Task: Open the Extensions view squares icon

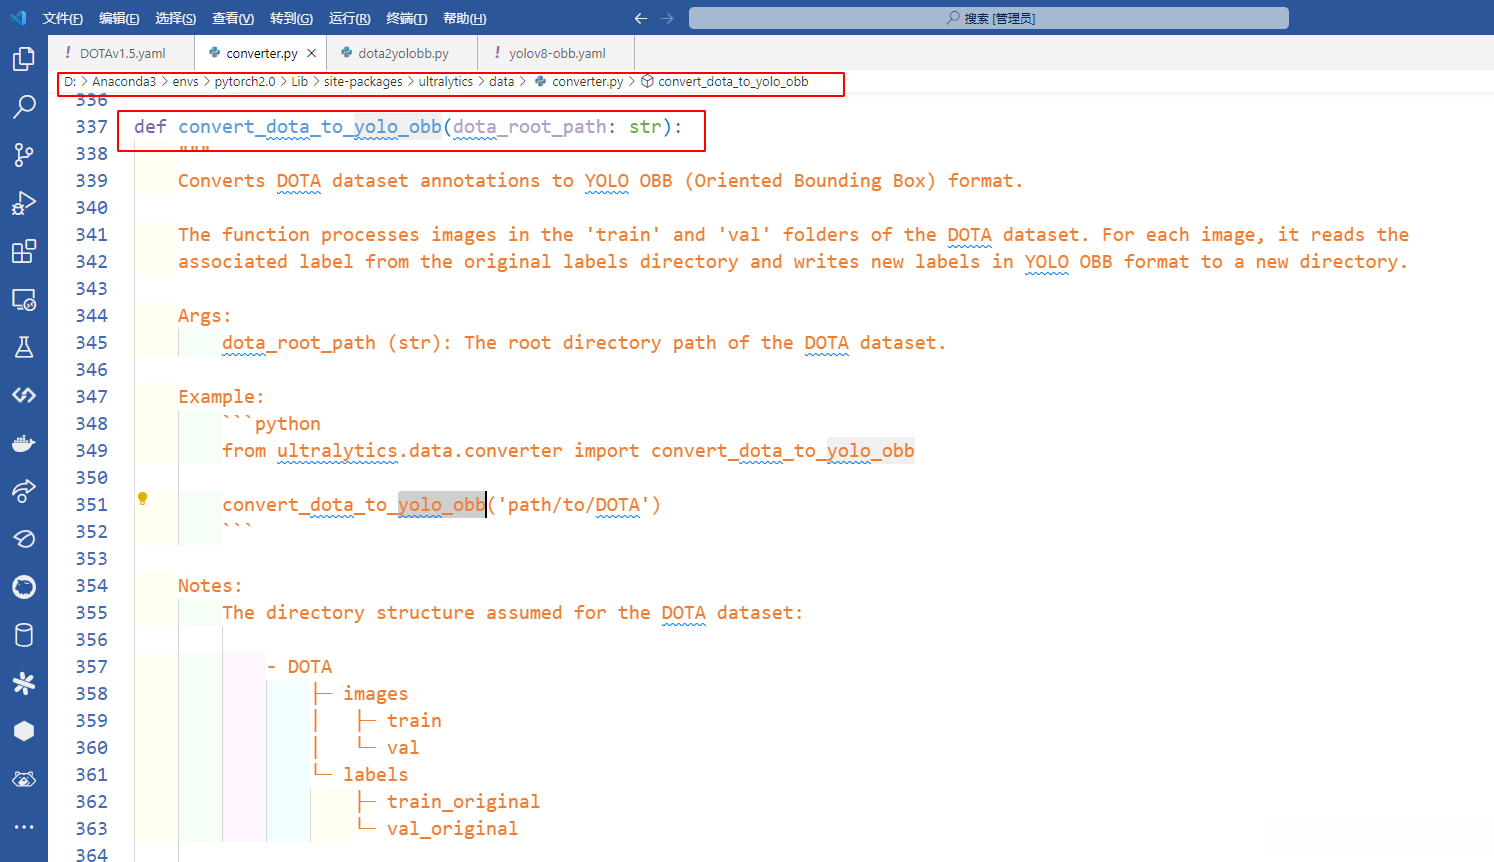Action: coord(24,251)
